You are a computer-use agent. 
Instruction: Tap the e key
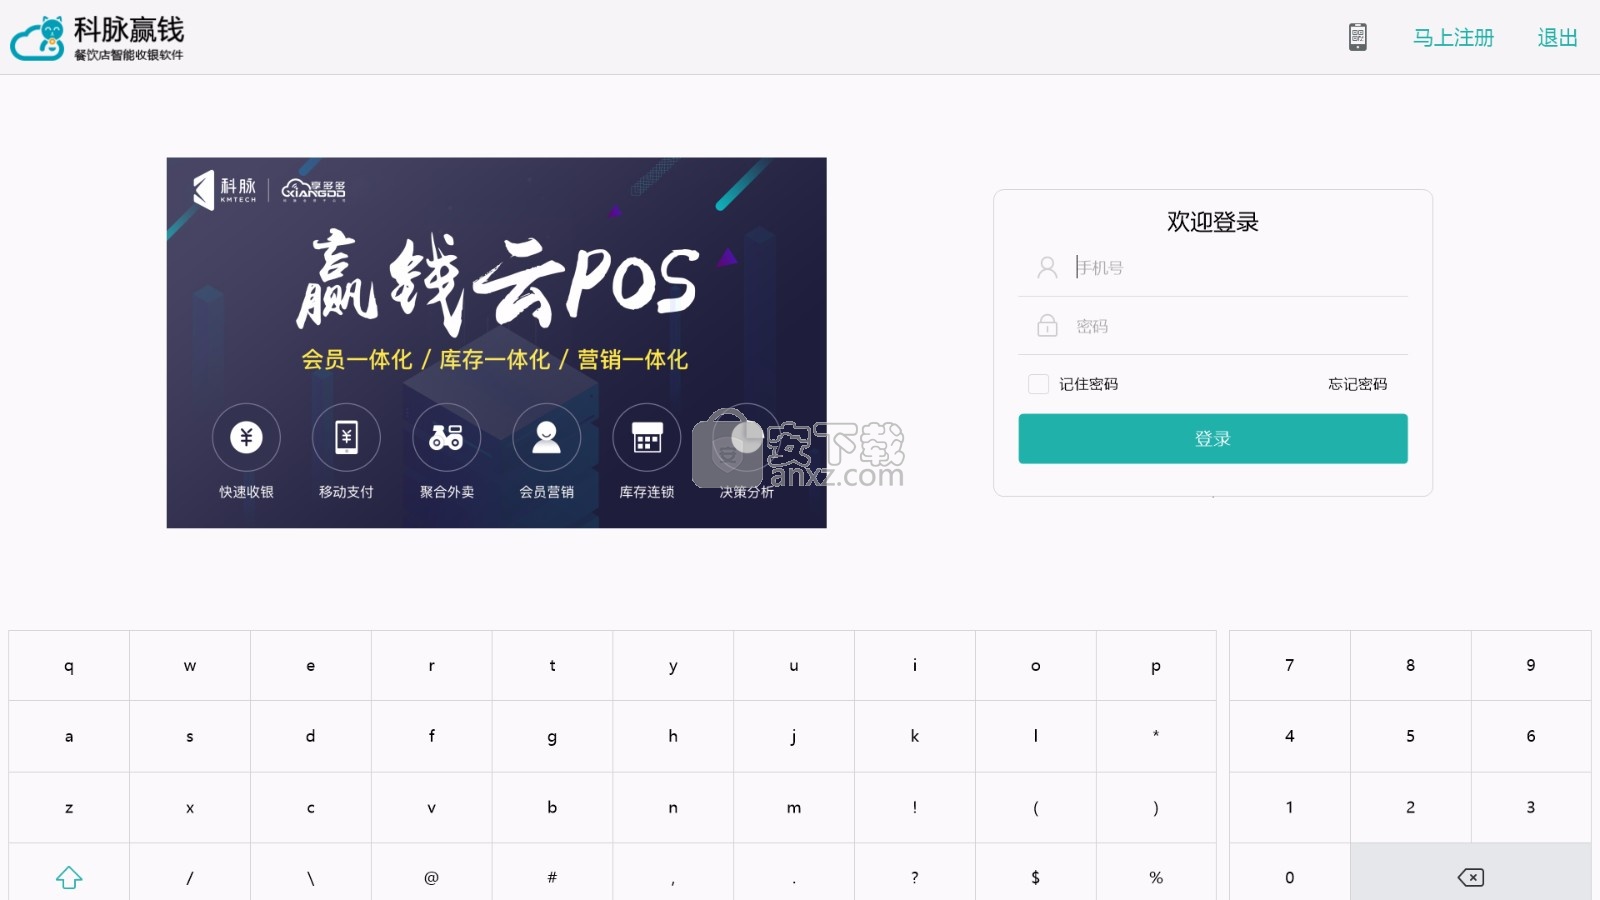click(x=311, y=666)
